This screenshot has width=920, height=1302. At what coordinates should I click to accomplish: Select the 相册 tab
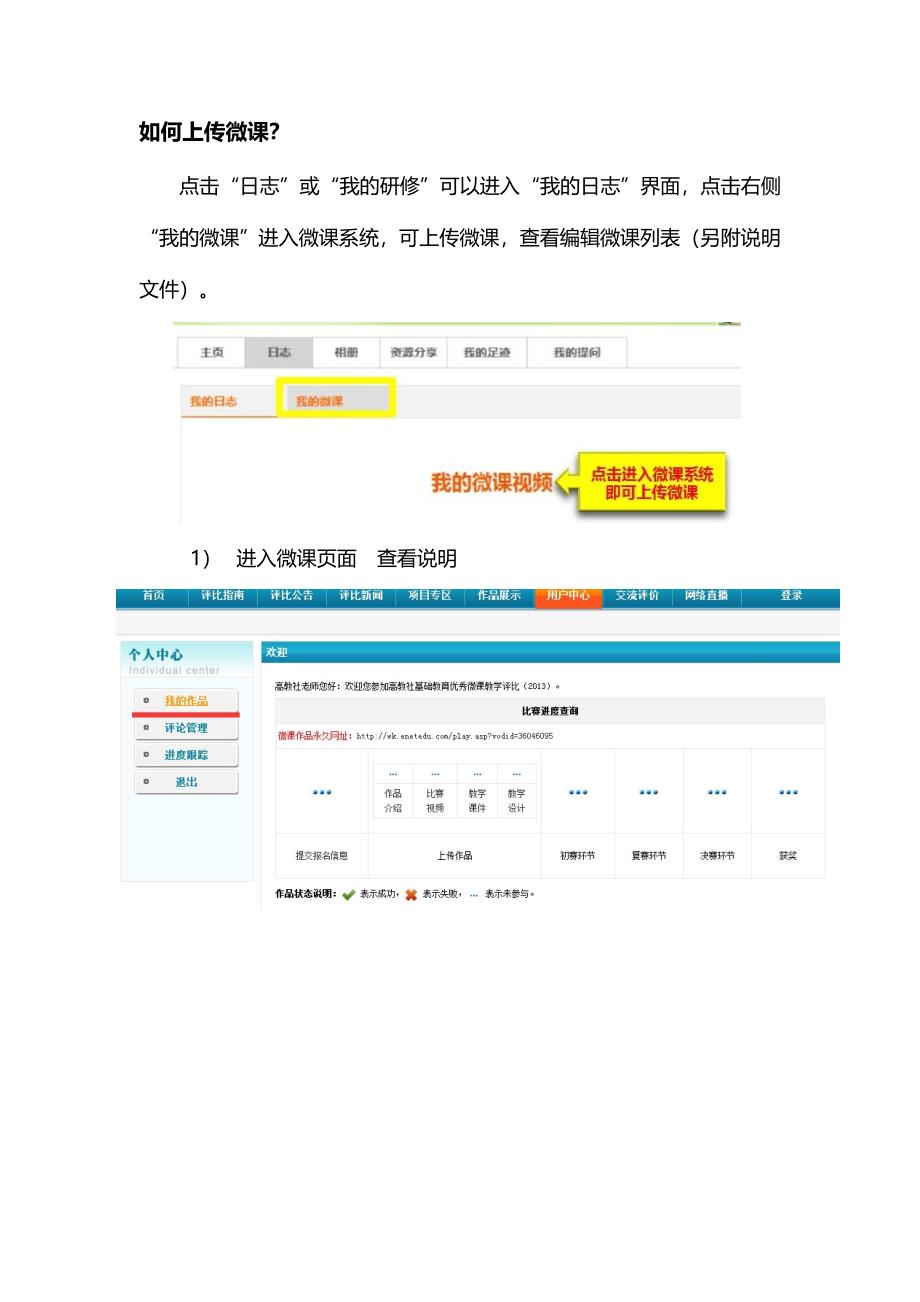click(x=346, y=353)
